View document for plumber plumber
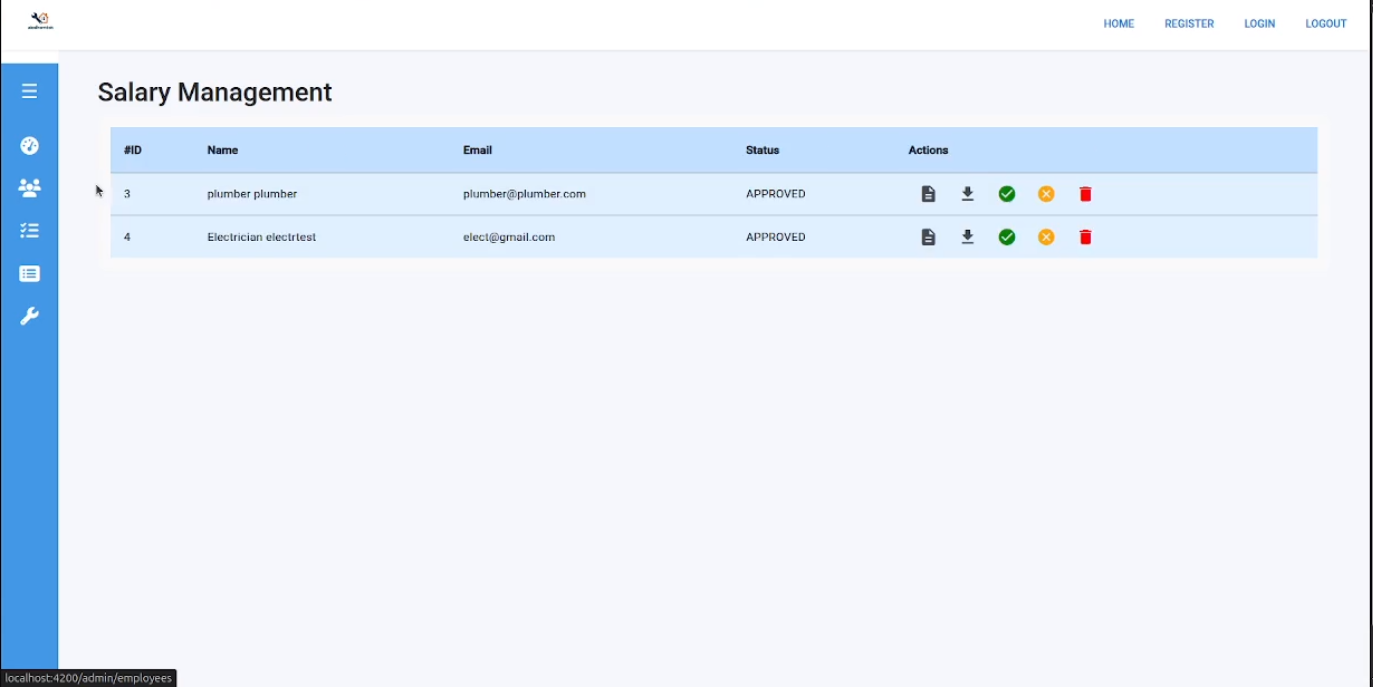1373x687 pixels. (928, 194)
